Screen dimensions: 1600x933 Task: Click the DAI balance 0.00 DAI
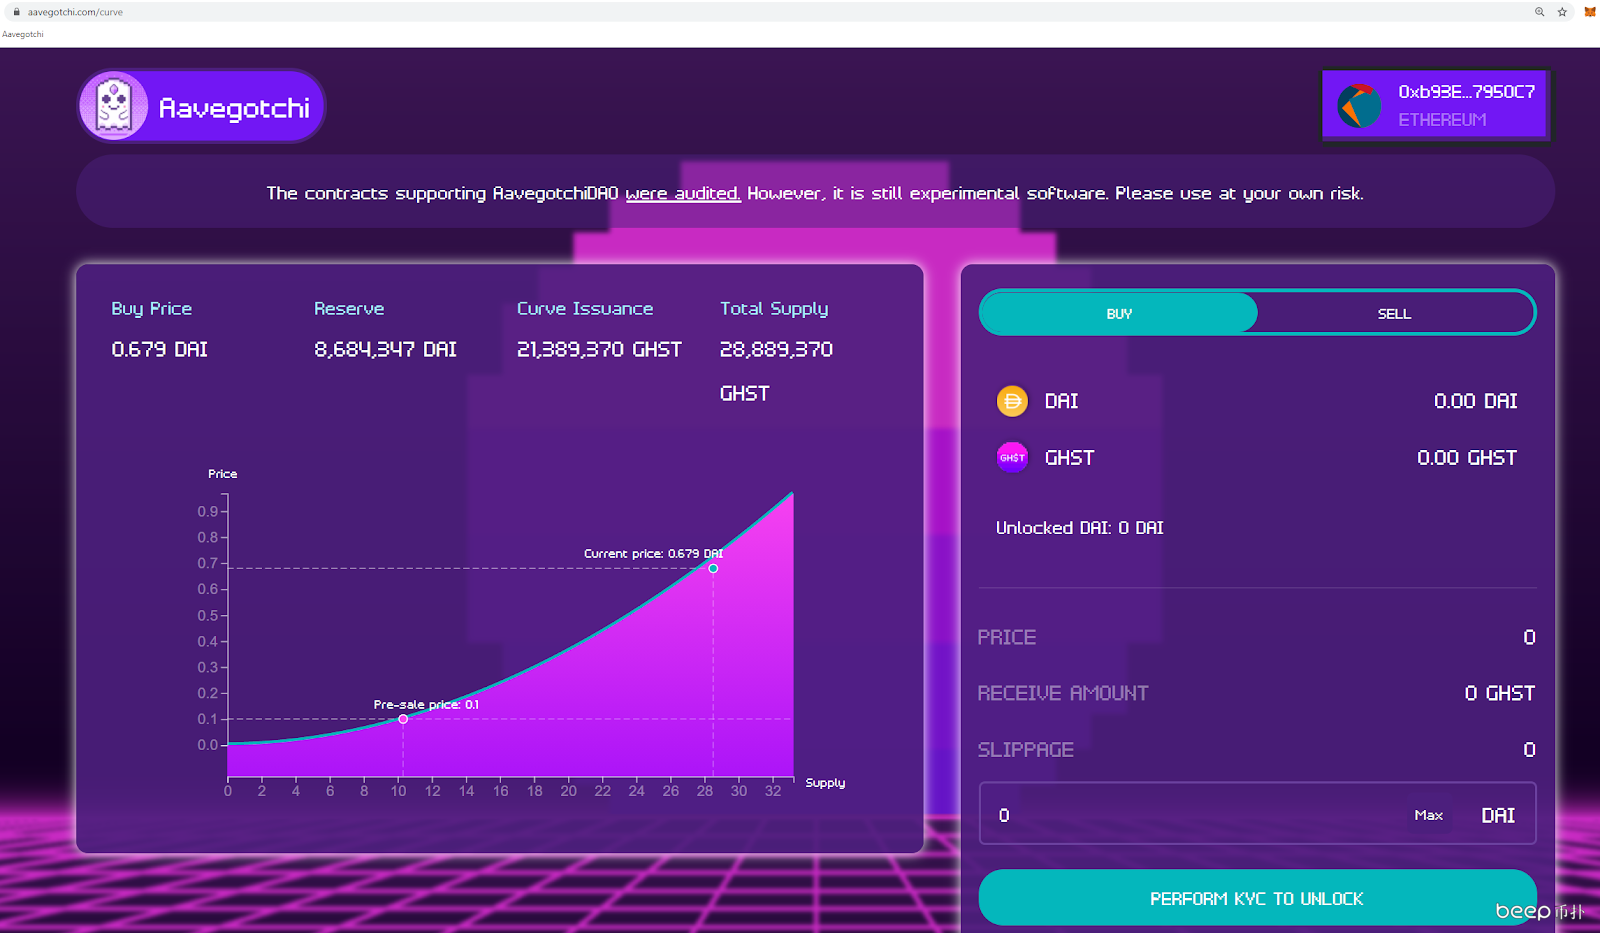[x=1475, y=401]
